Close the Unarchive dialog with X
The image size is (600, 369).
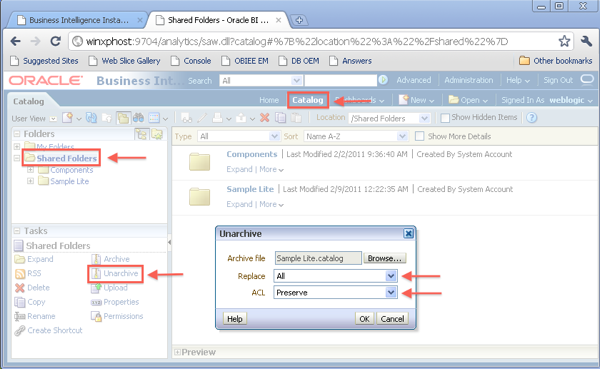pos(408,233)
